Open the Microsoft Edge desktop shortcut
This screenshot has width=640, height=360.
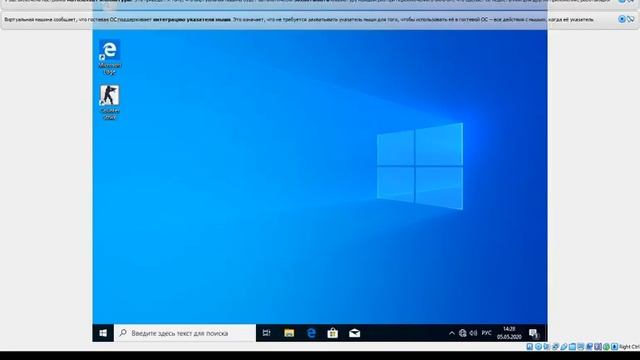click(109, 57)
